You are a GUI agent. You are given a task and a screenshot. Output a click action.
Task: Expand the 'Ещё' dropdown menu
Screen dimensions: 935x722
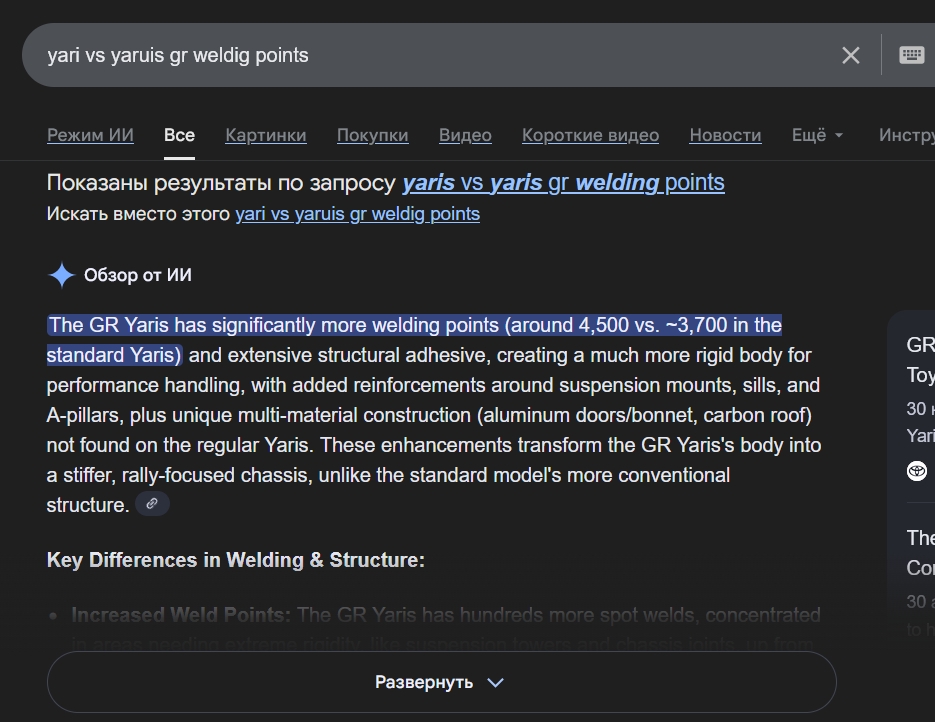click(817, 135)
